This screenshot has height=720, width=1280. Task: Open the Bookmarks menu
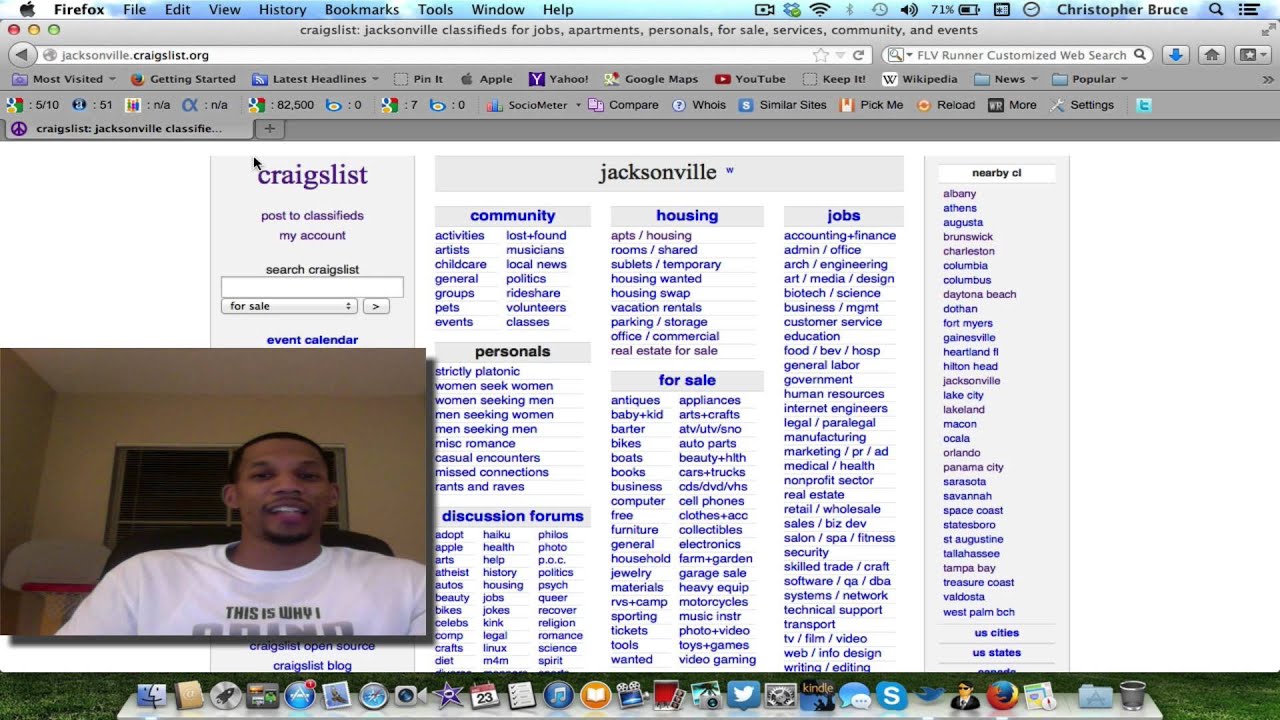click(x=362, y=10)
